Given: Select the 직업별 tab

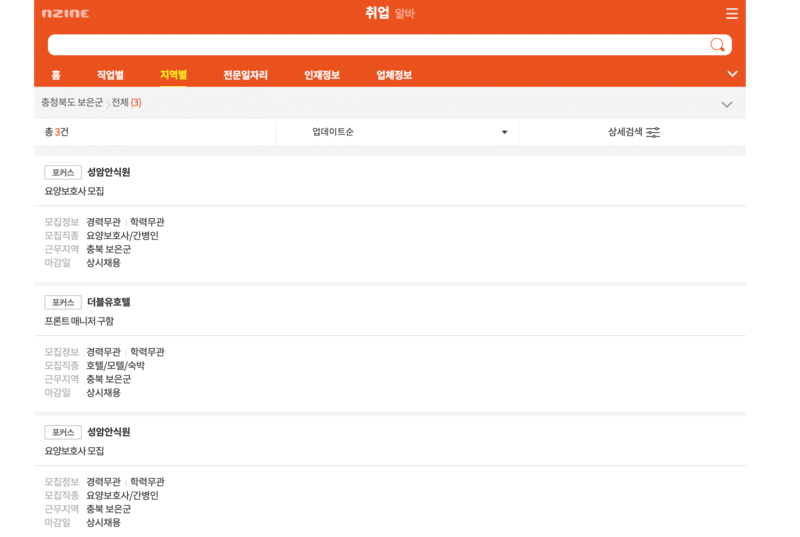Looking at the screenshot, I should [x=110, y=75].
